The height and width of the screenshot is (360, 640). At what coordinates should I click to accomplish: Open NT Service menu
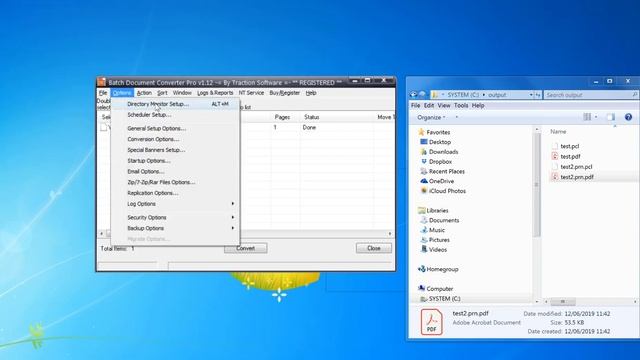click(251, 93)
